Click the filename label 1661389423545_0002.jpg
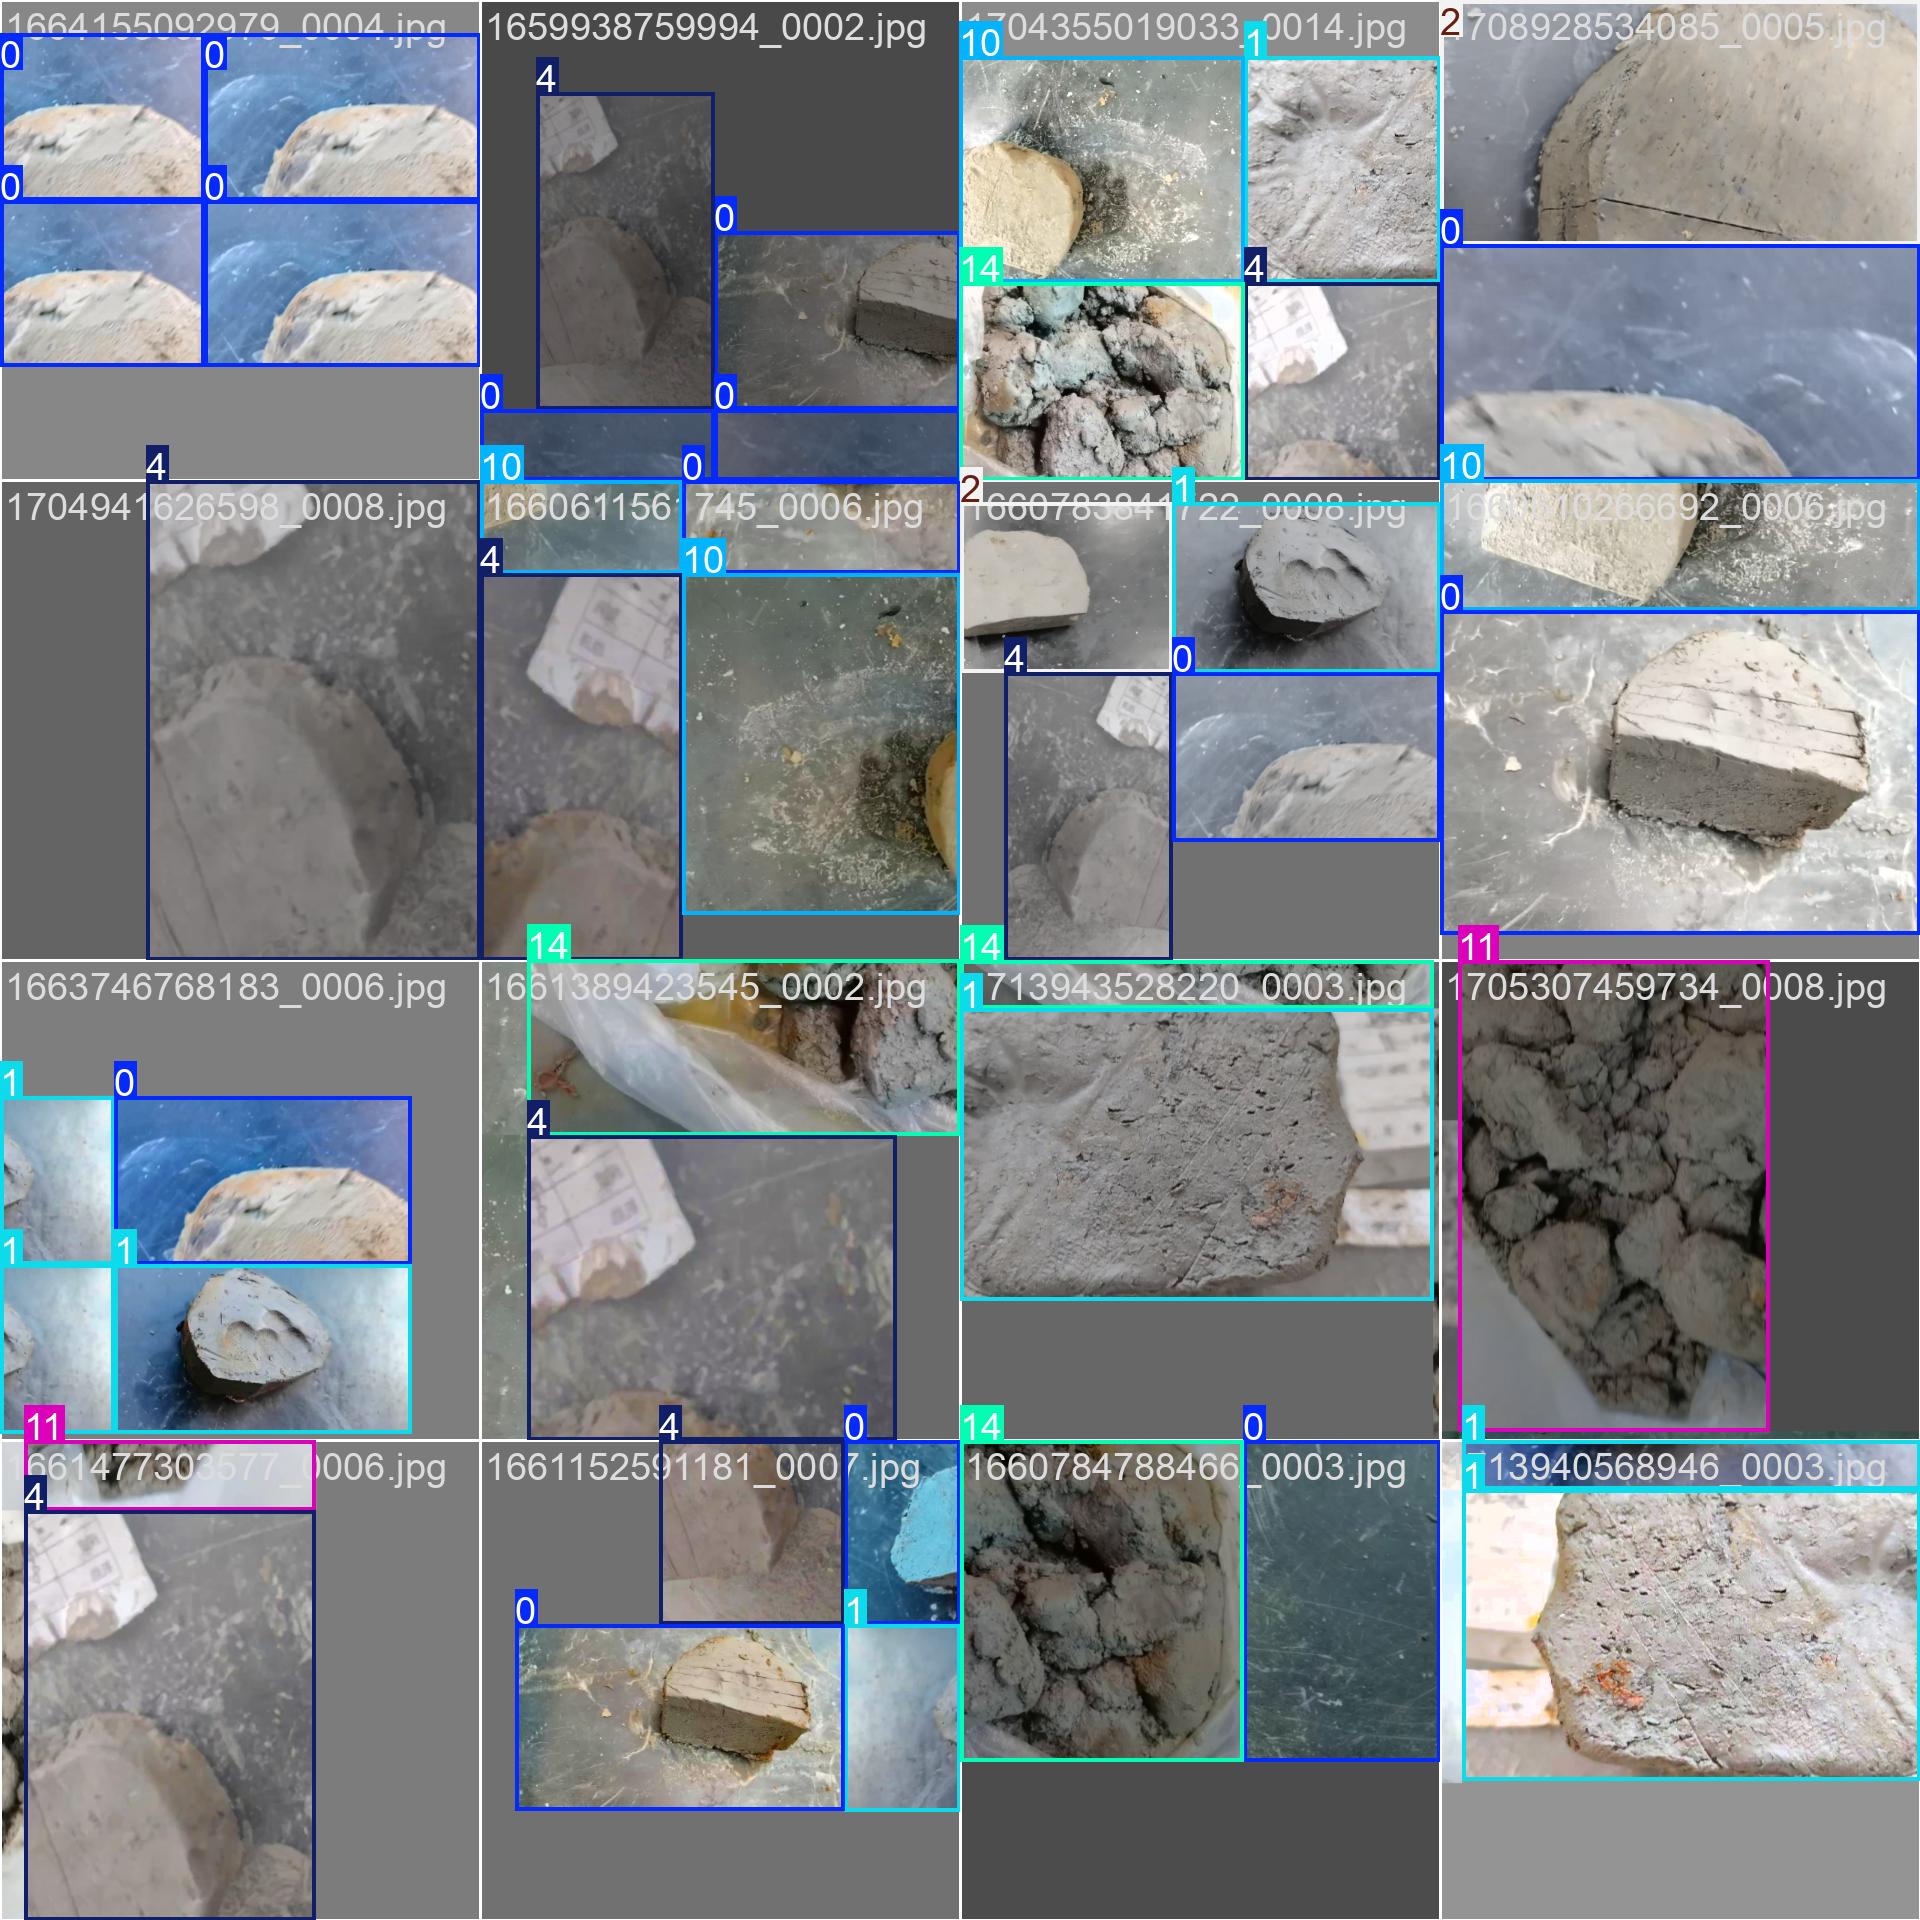The width and height of the screenshot is (1920, 1920). coord(706,987)
